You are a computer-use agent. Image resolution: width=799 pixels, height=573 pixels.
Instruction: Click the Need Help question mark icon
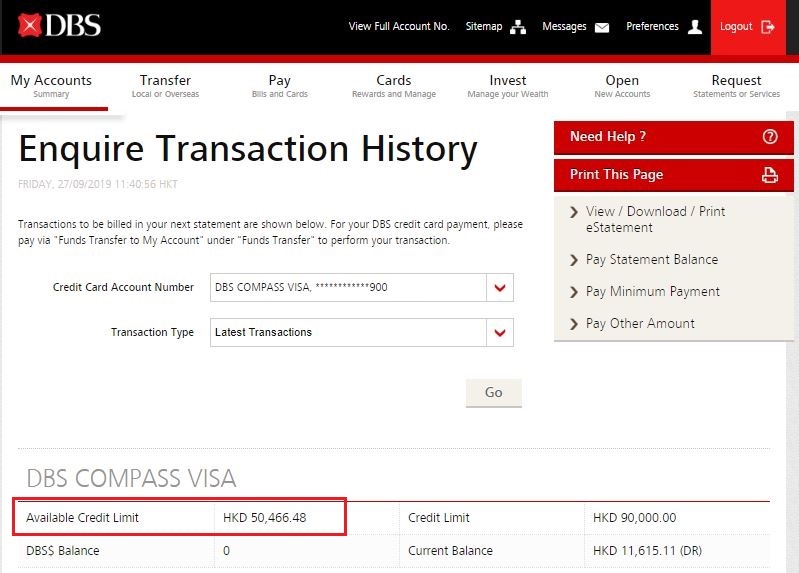click(x=769, y=137)
